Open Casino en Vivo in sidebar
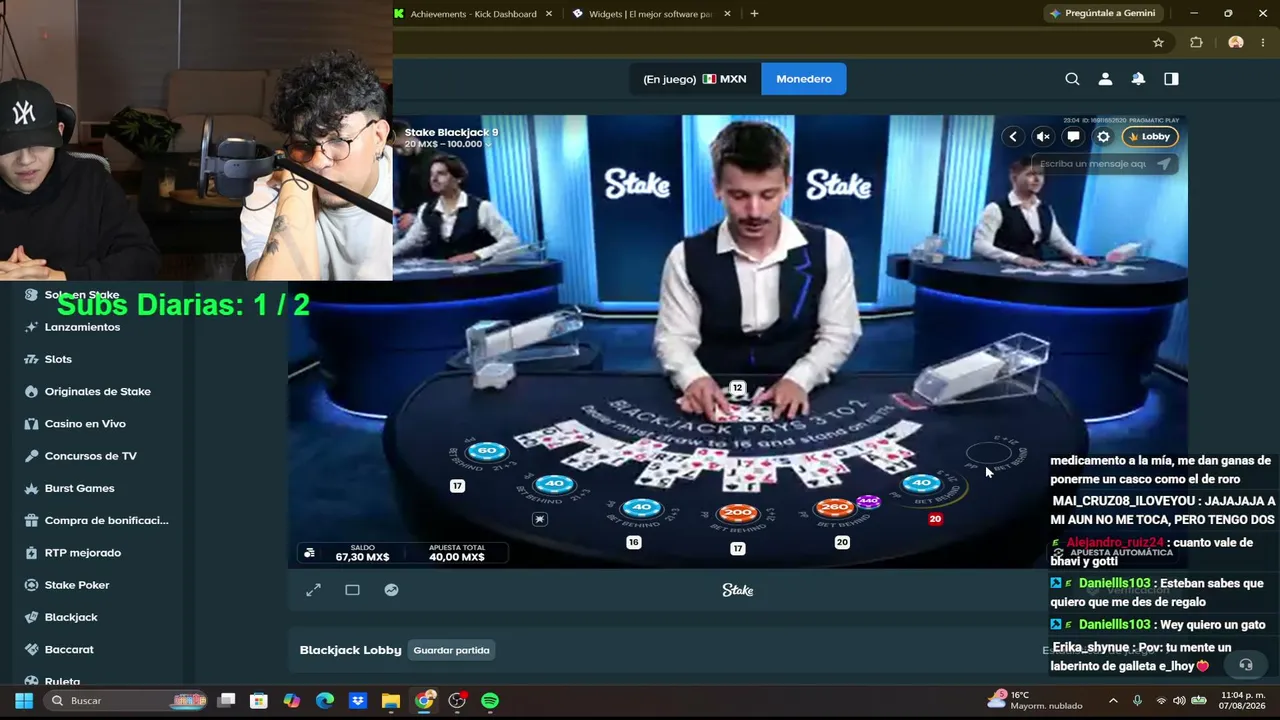Screen dimensions: 1280x720 click(x=85, y=424)
